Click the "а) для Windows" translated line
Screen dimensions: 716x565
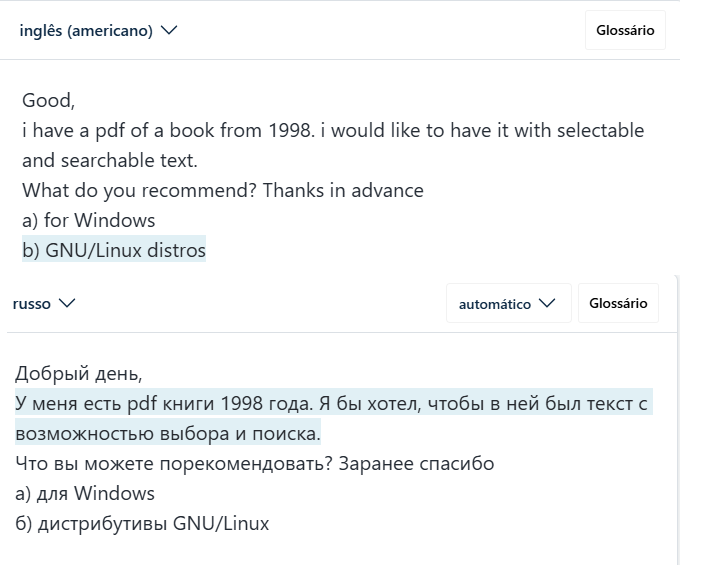click(85, 493)
